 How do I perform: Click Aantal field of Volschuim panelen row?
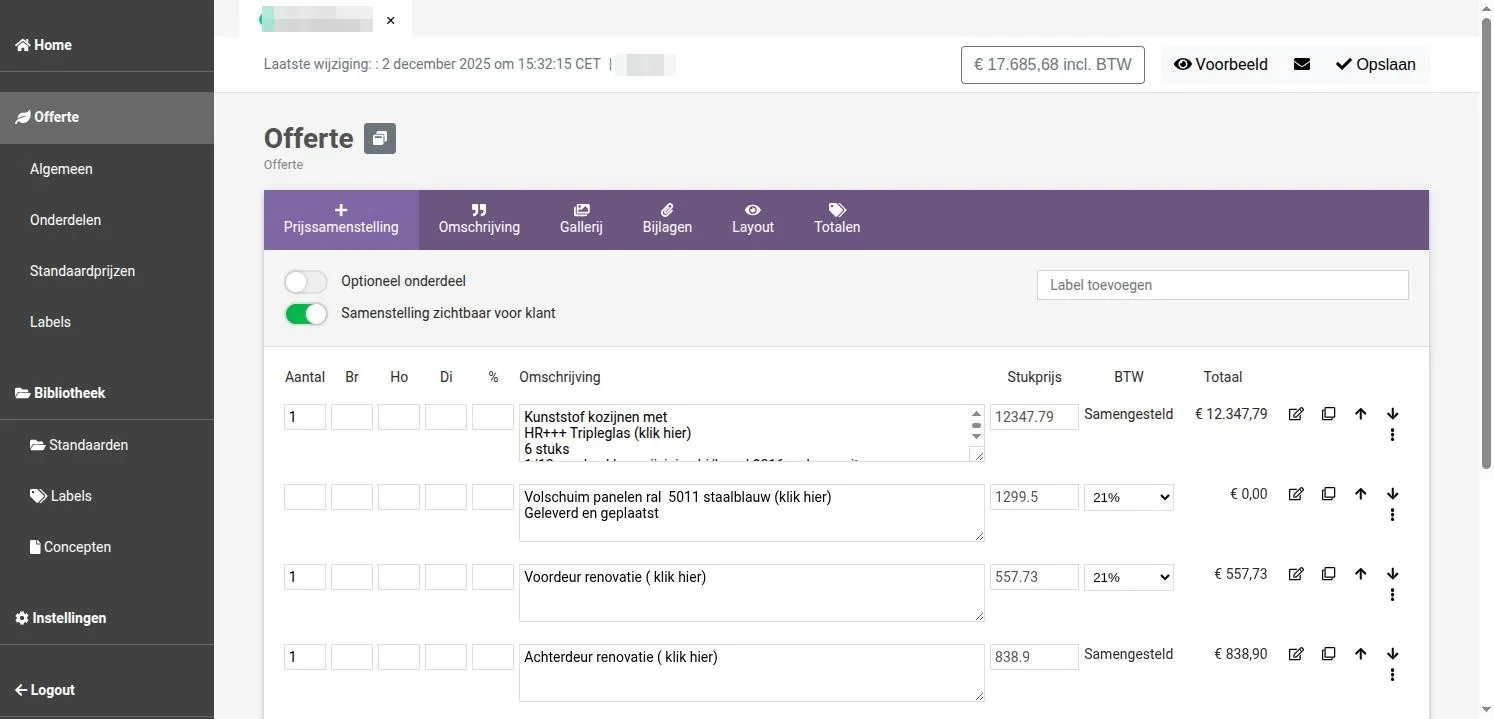(x=305, y=497)
